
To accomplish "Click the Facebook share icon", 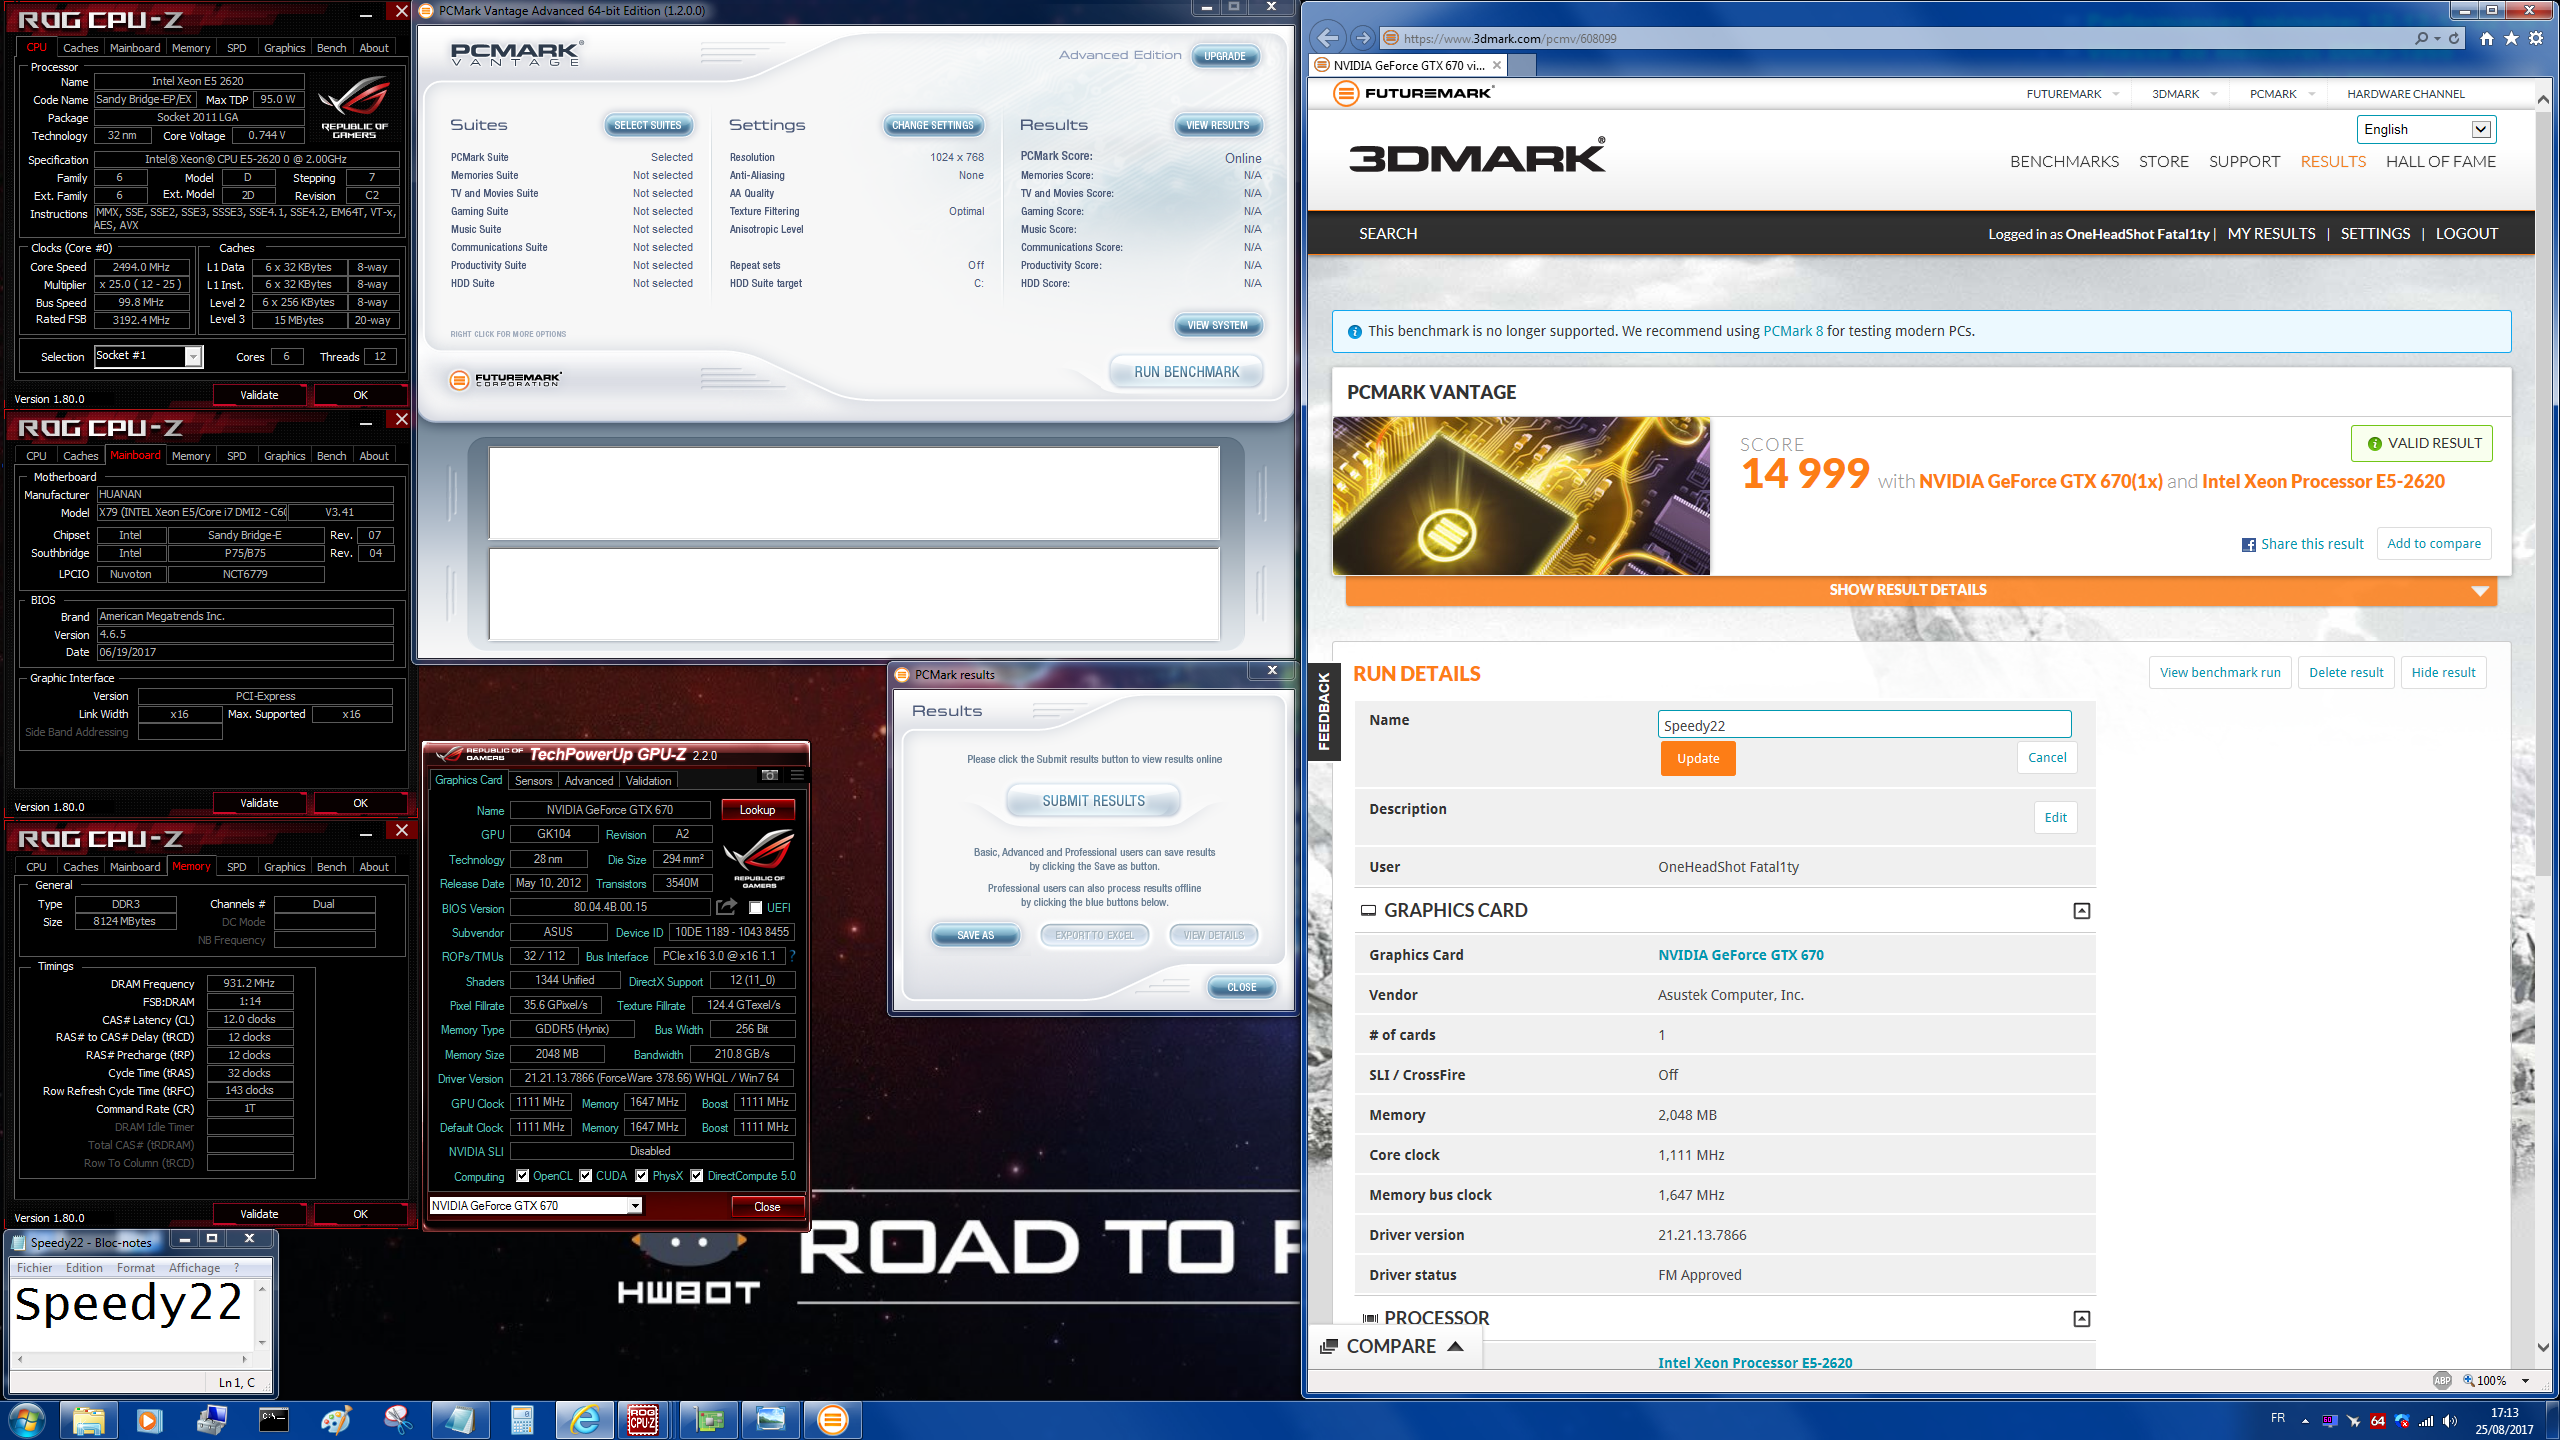I will pos(2248,545).
